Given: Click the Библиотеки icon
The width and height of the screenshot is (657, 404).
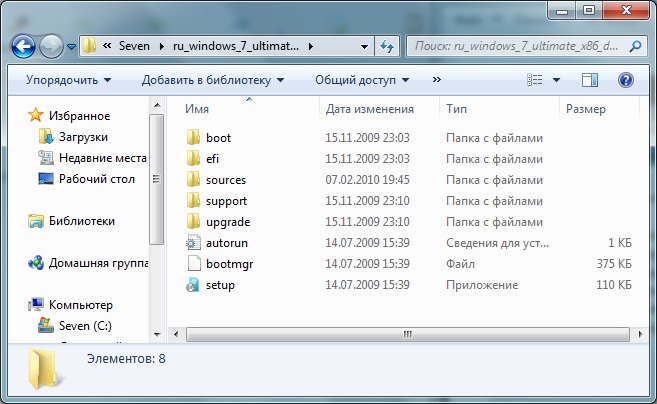Looking at the screenshot, I should (x=36, y=221).
